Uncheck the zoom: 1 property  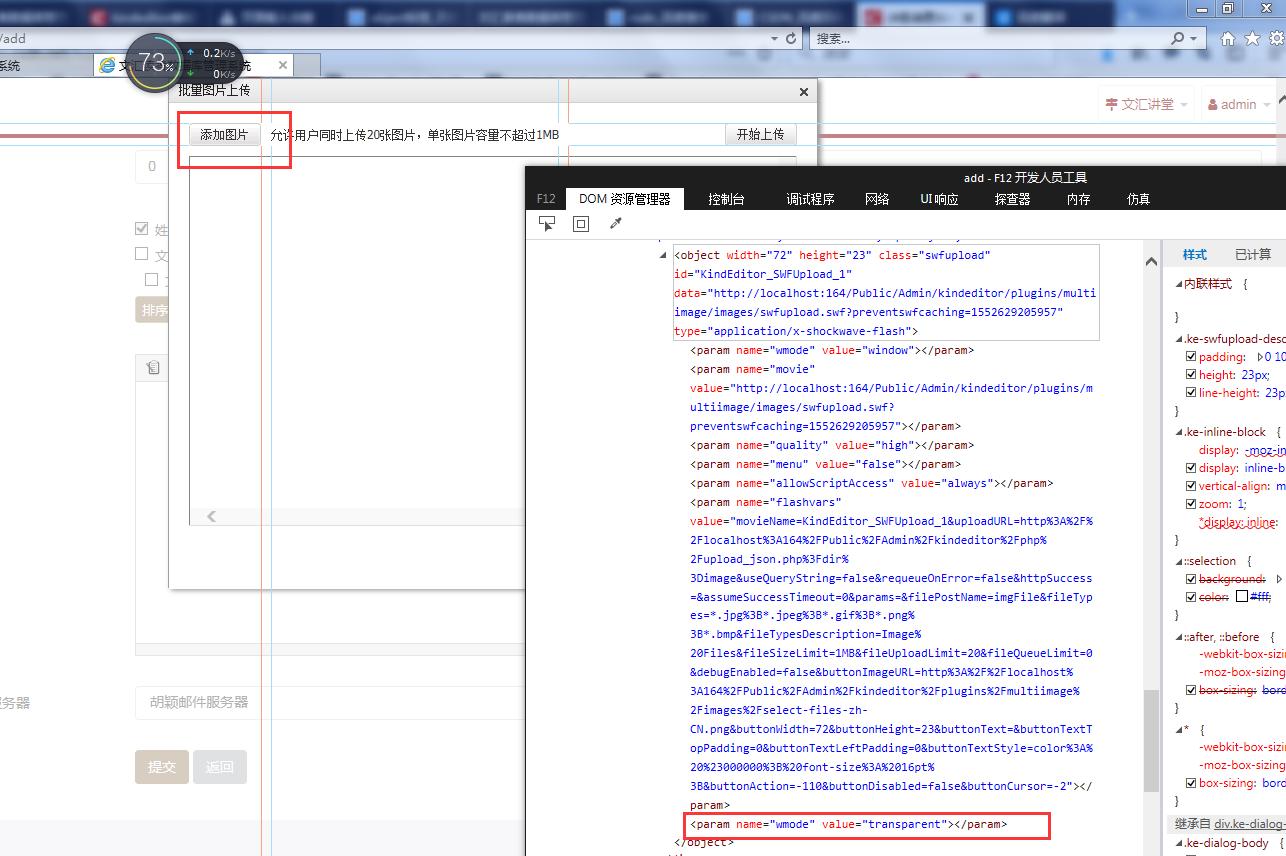tap(1190, 504)
